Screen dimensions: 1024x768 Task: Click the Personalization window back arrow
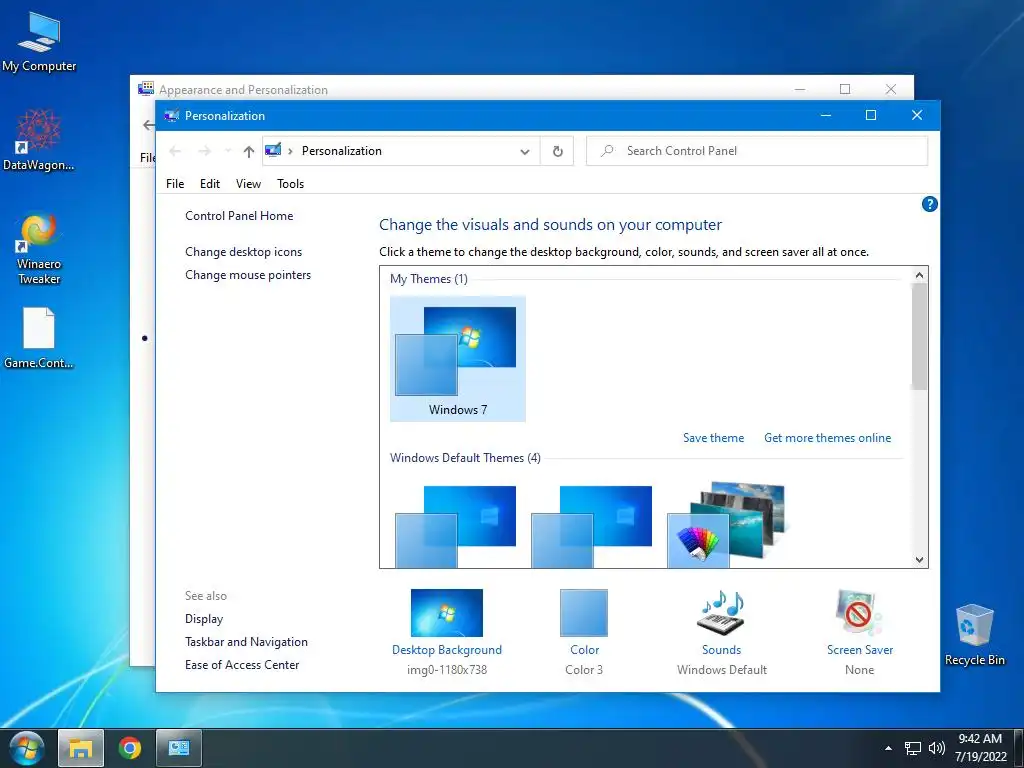[x=175, y=152]
